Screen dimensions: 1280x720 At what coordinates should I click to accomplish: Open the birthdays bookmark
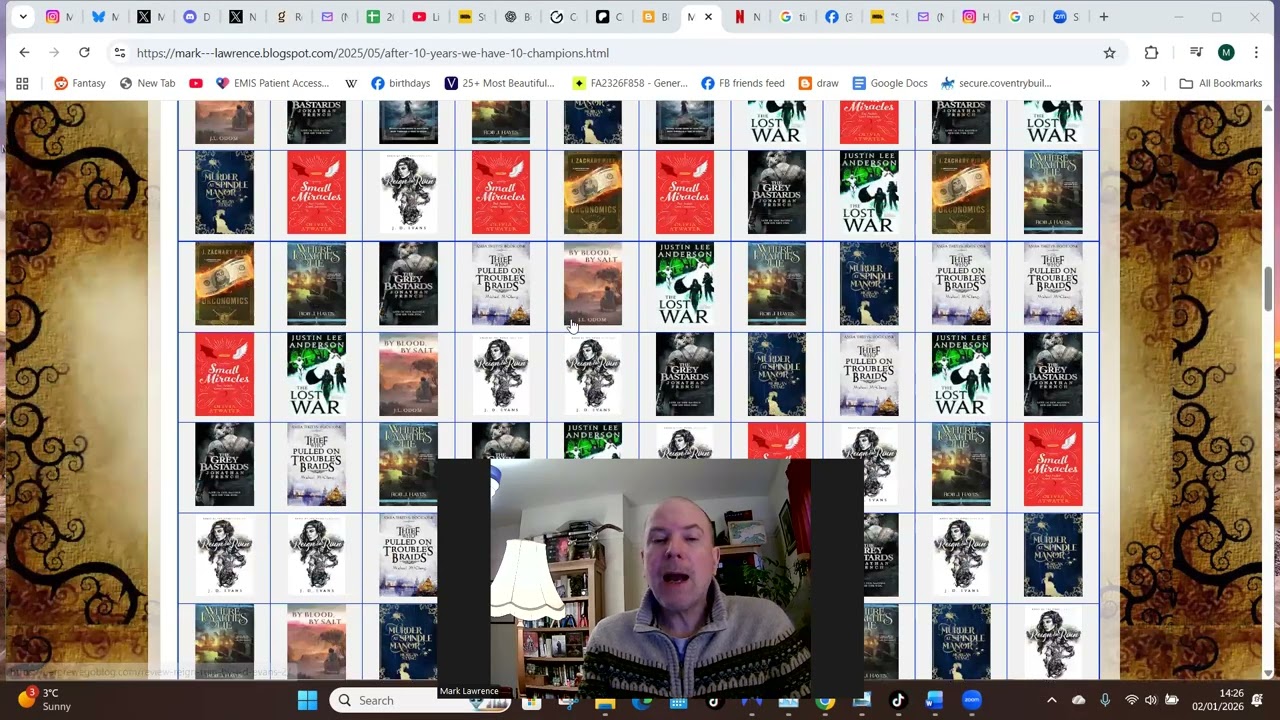pyautogui.click(x=400, y=83)
